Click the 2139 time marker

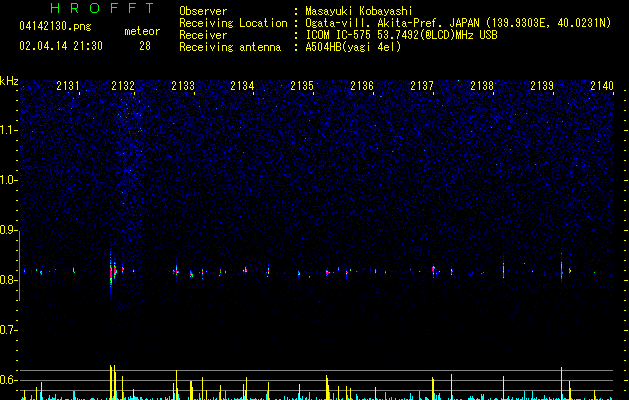pyautogui.click(x=542, y=86)
